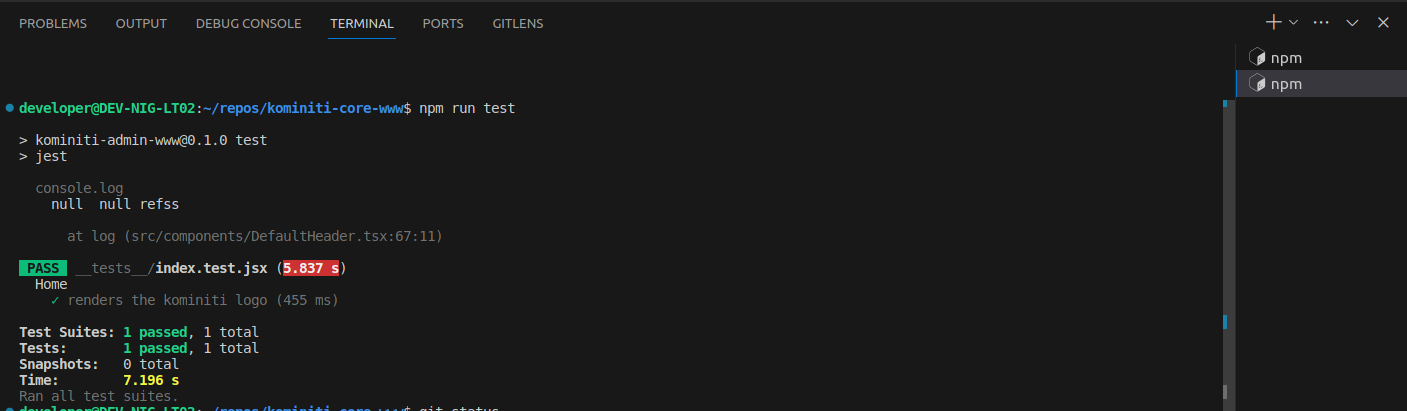Click the npm run test command text
This screenshot has width=1407, height=411.
[x=467, y=108]
